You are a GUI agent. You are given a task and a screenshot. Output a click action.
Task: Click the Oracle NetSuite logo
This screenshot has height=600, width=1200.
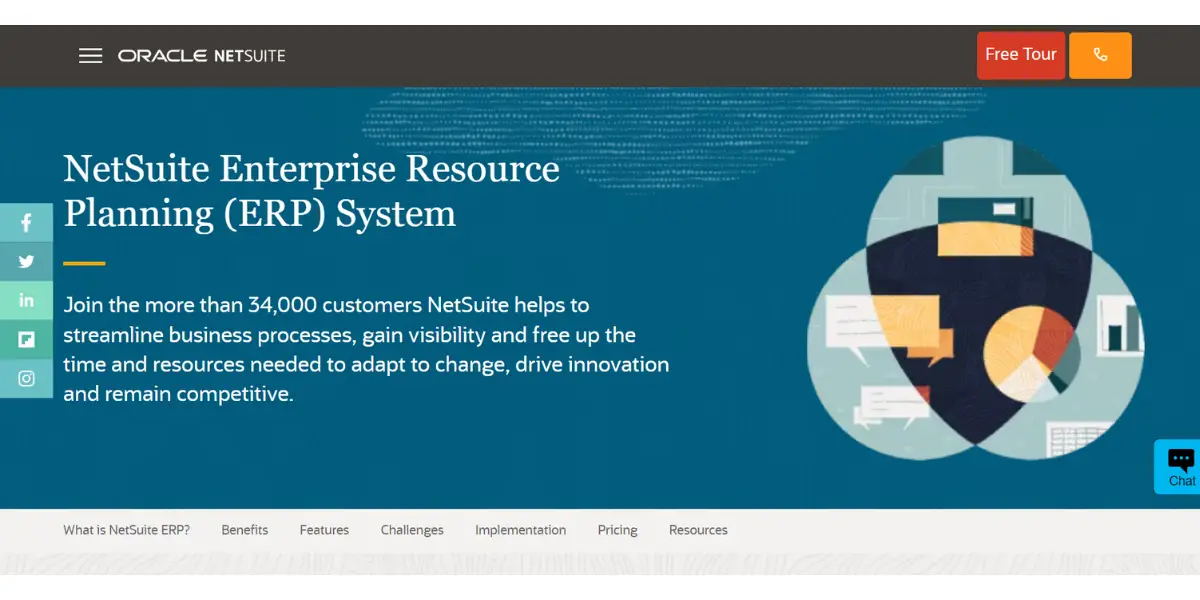click(x=202, y=56)
